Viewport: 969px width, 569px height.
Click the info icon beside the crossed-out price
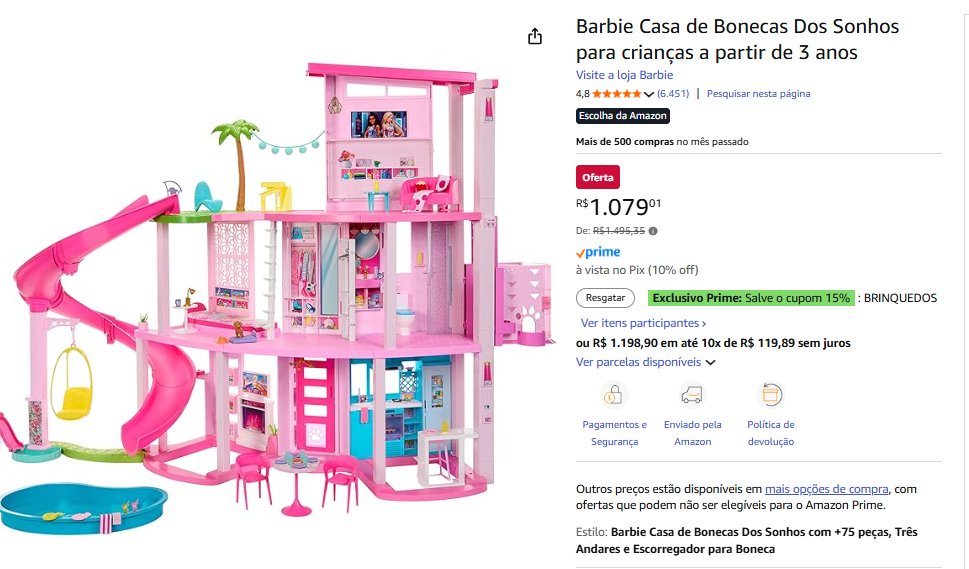click(x=653, y=231)
